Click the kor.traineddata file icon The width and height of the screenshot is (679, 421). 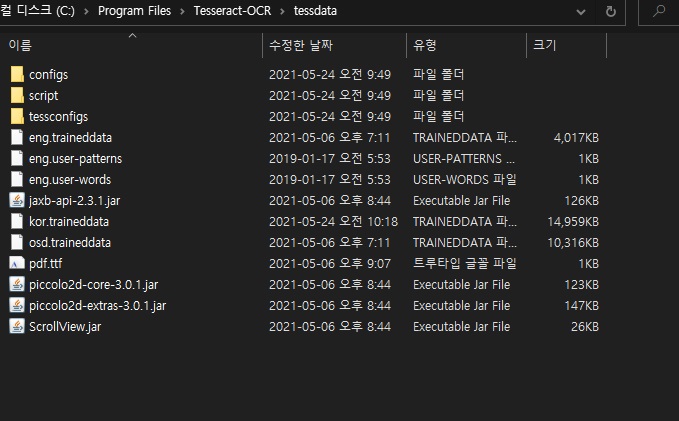tap(17, 221)
